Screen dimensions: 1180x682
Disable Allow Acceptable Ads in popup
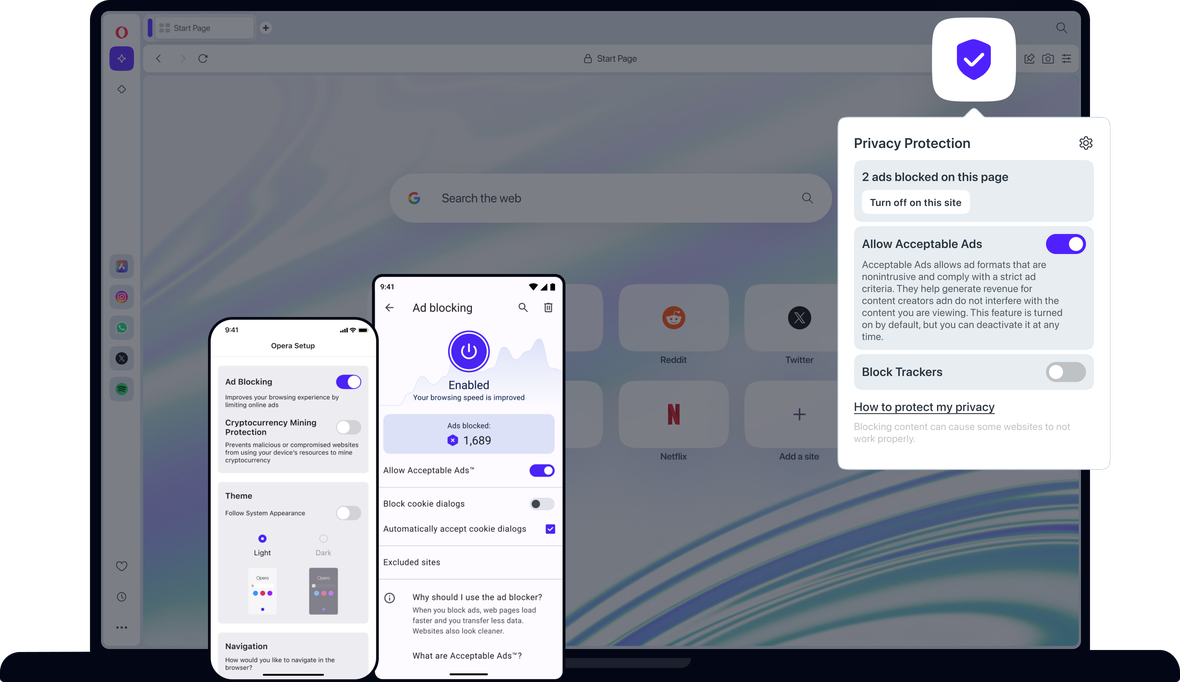[1066, 244]
